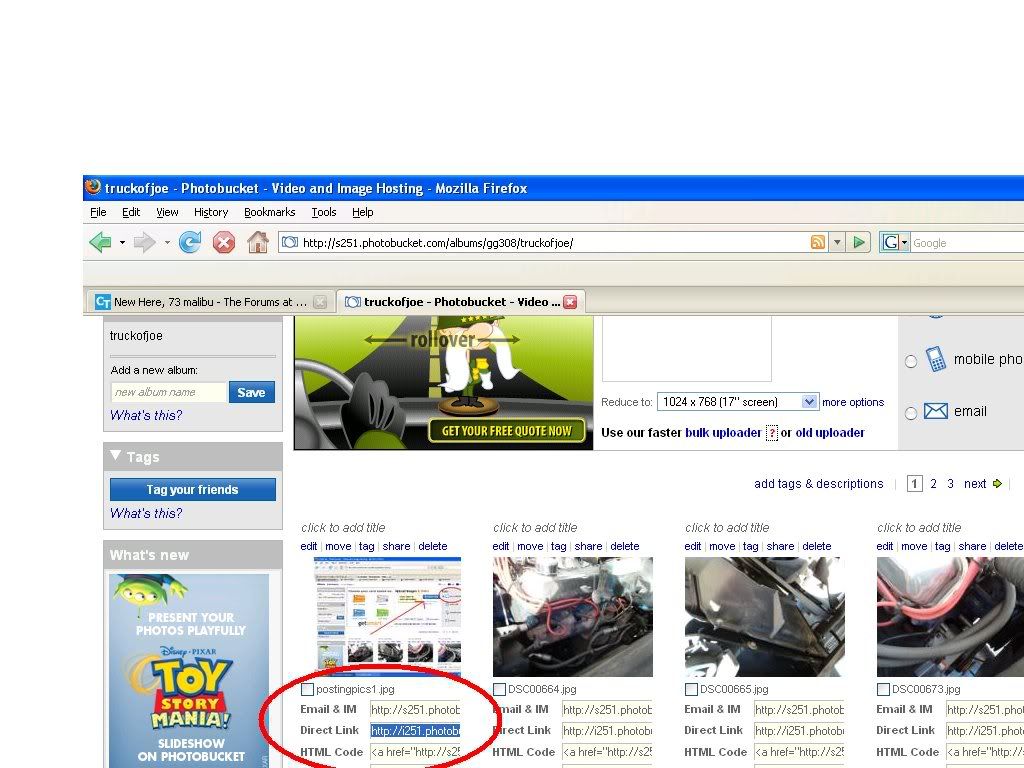Image resolution: width=1024 pixels, height=768 pixels.
Task: Click Email & IM field for DSC00664.jpg
Action: pos(607,710)
